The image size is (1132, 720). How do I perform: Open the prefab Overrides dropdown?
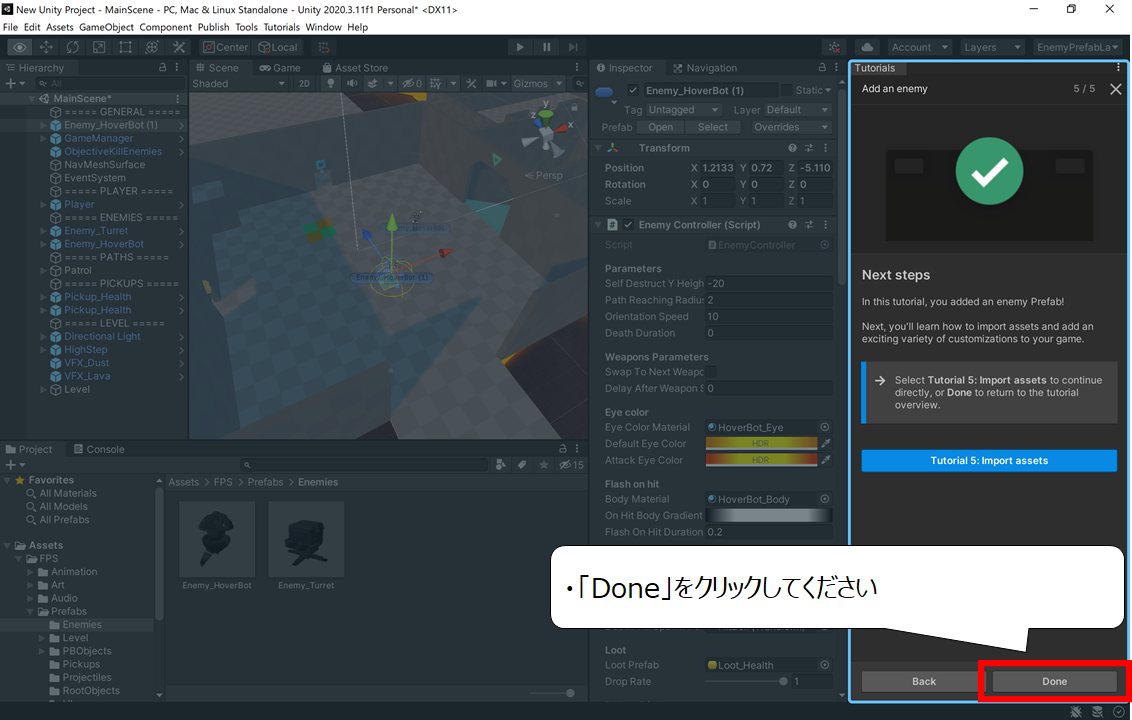790,127
